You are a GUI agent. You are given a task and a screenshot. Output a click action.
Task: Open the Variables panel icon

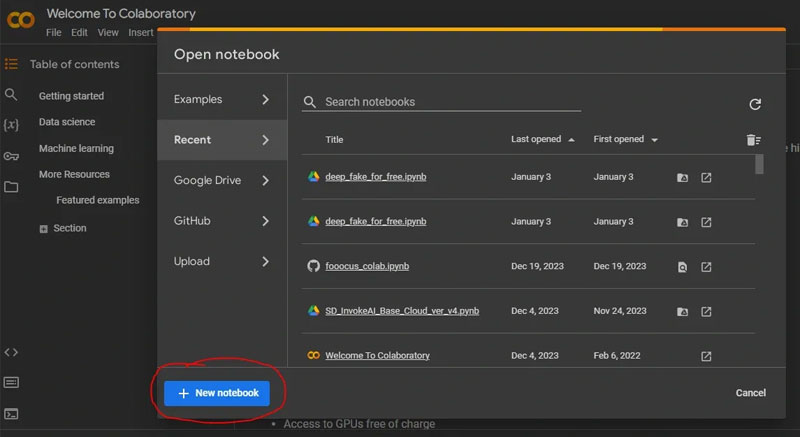[x=11, y=125]
